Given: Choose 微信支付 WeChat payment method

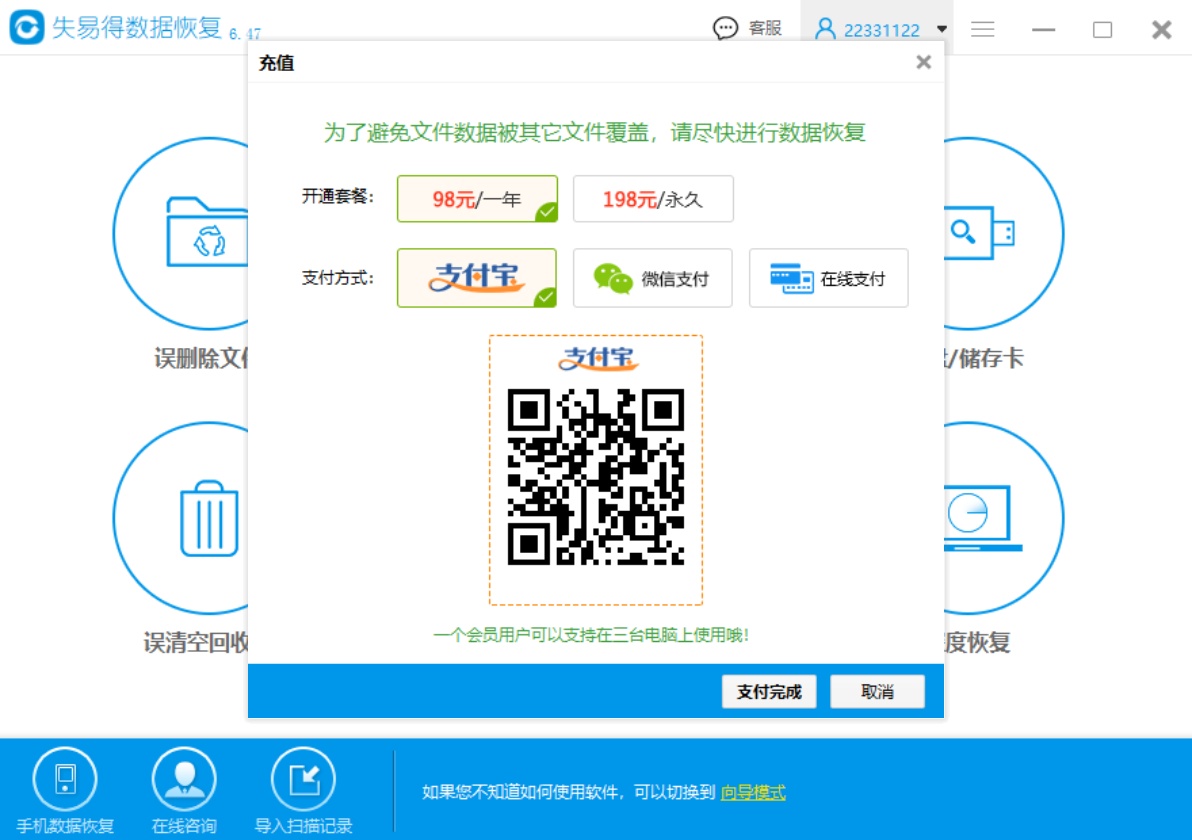Looking at the screenshot, I should coord(653,277).
